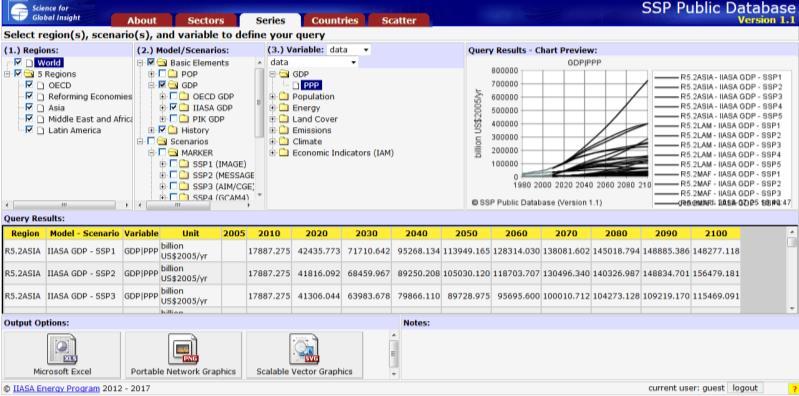Click the Basic Elements folder icon
This screenshot has height=396, width=799.
click(162, 63)
